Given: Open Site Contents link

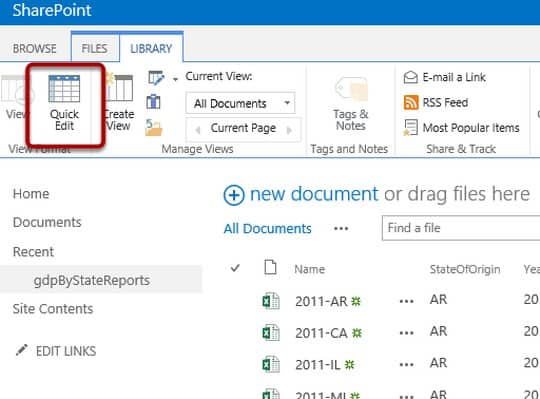Looking at the screenshot, I should tap(53, 309).
